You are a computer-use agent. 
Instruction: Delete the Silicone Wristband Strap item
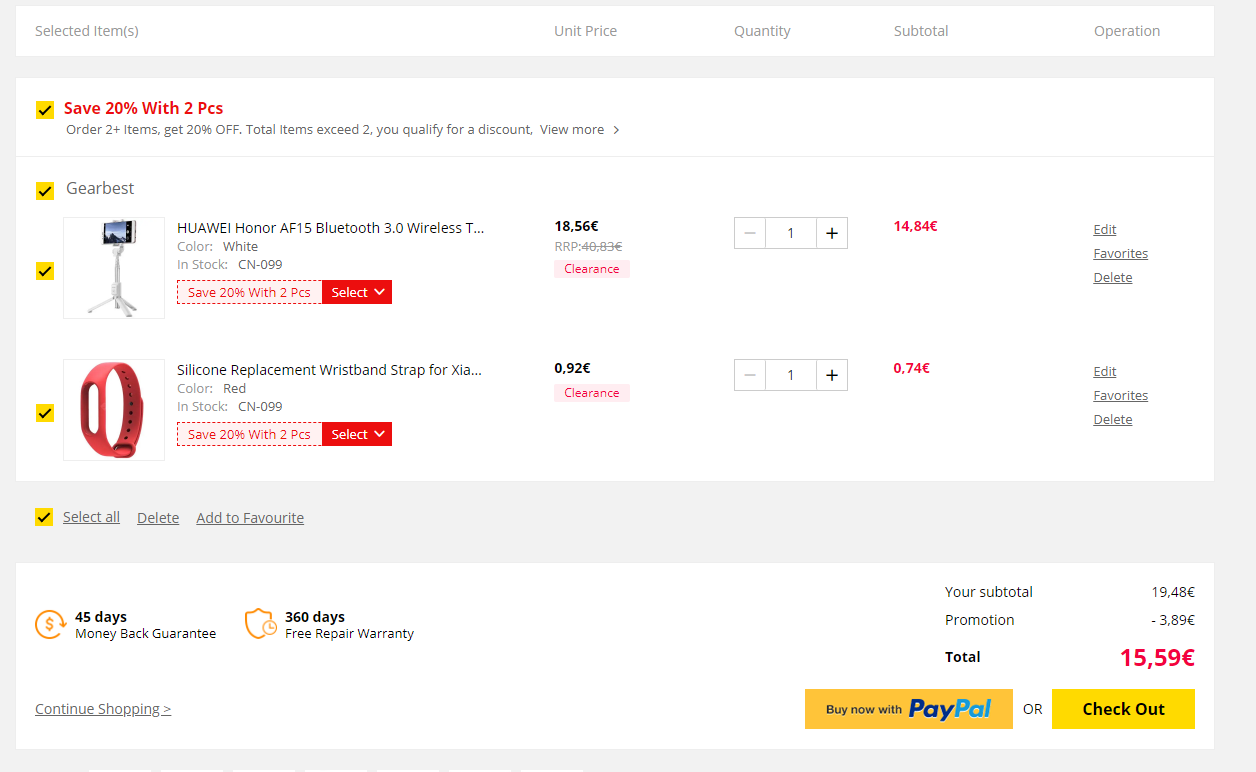[x=1113, y=420]
